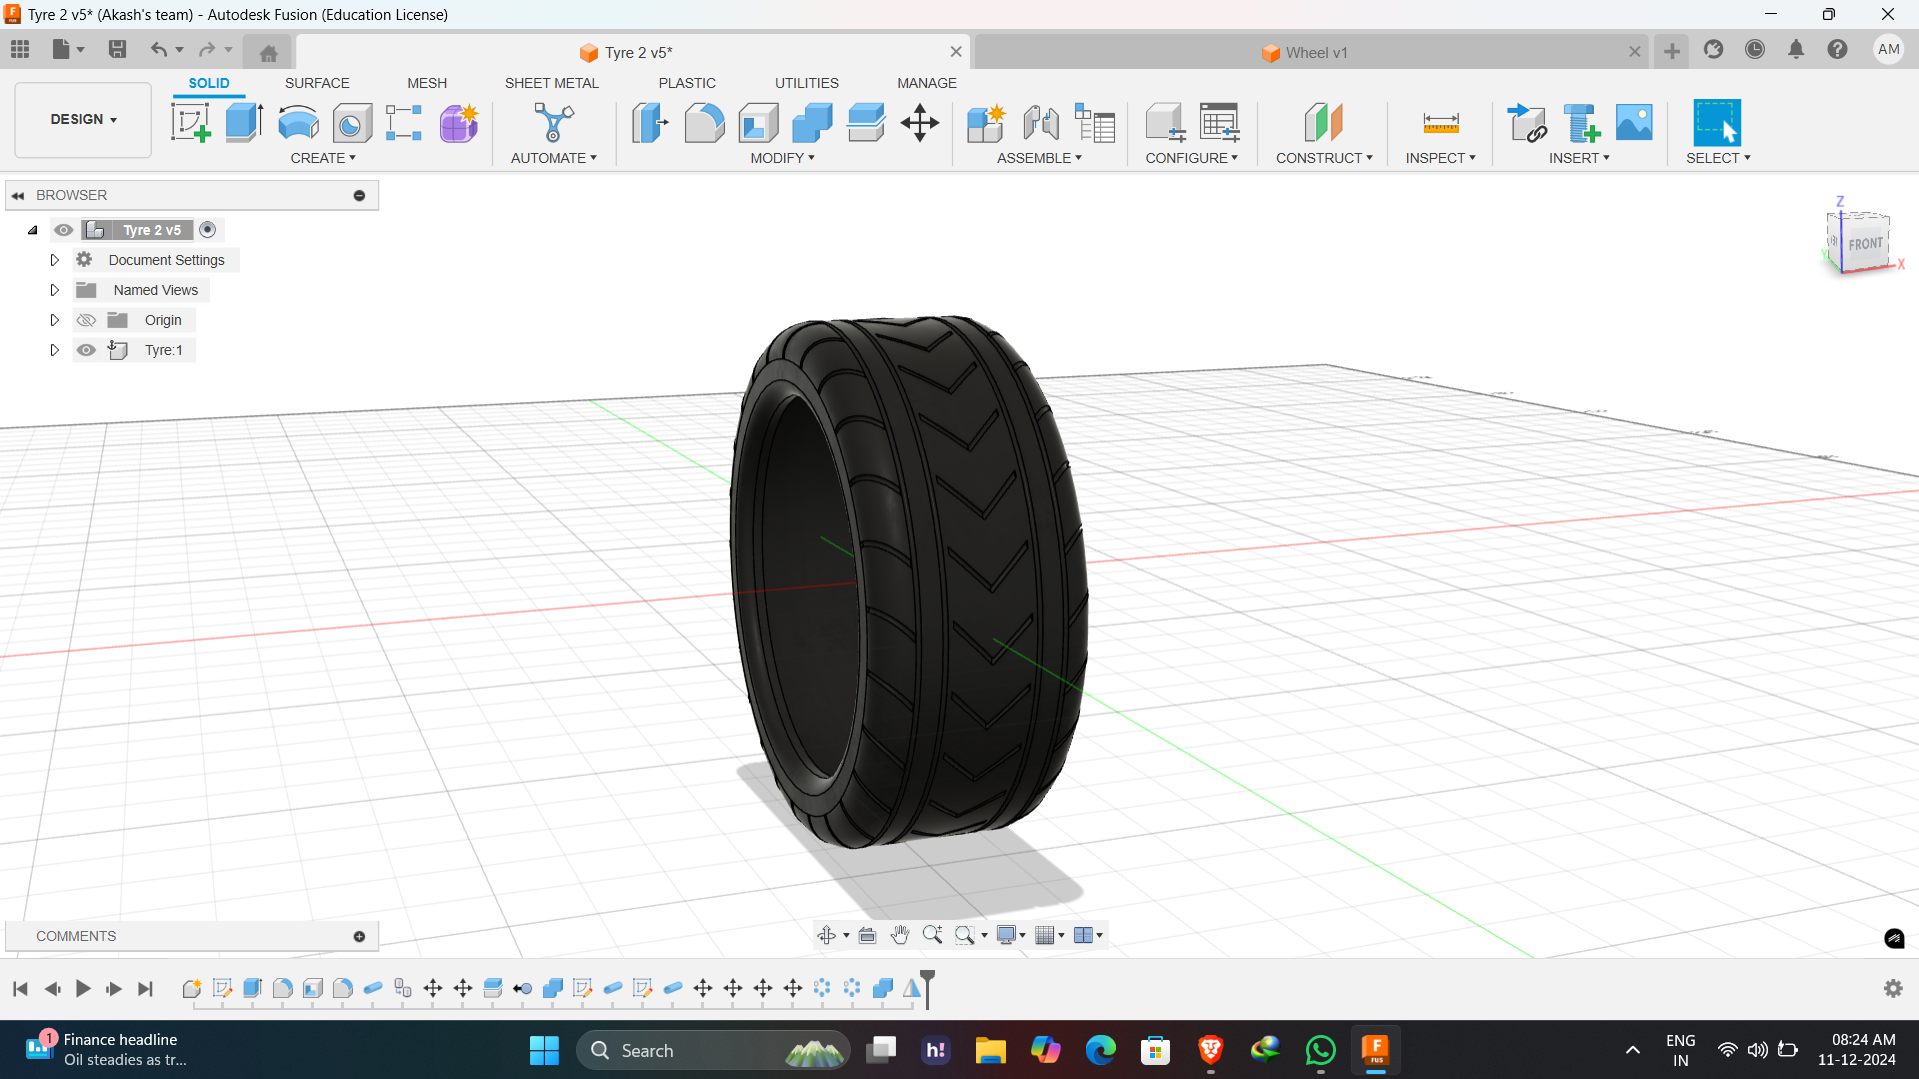Open WhatsApp from the taskbar
The width and height of the screenshot is (1919, 1079).
[1320, 1050]
